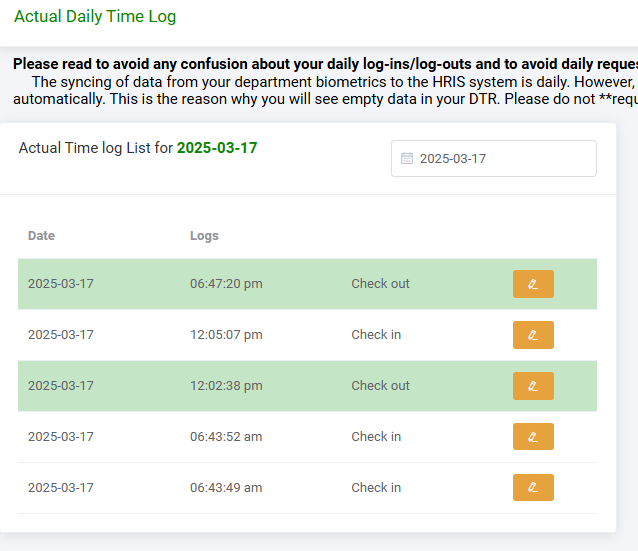Select the 12:05:07 pm time entry
The width and height of the screenshot is (638, 551).
(x=226, y=335)
